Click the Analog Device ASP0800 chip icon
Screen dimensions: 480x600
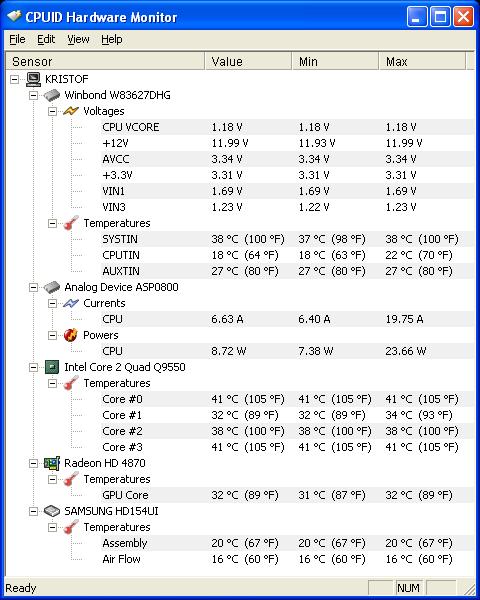[52, 287]
